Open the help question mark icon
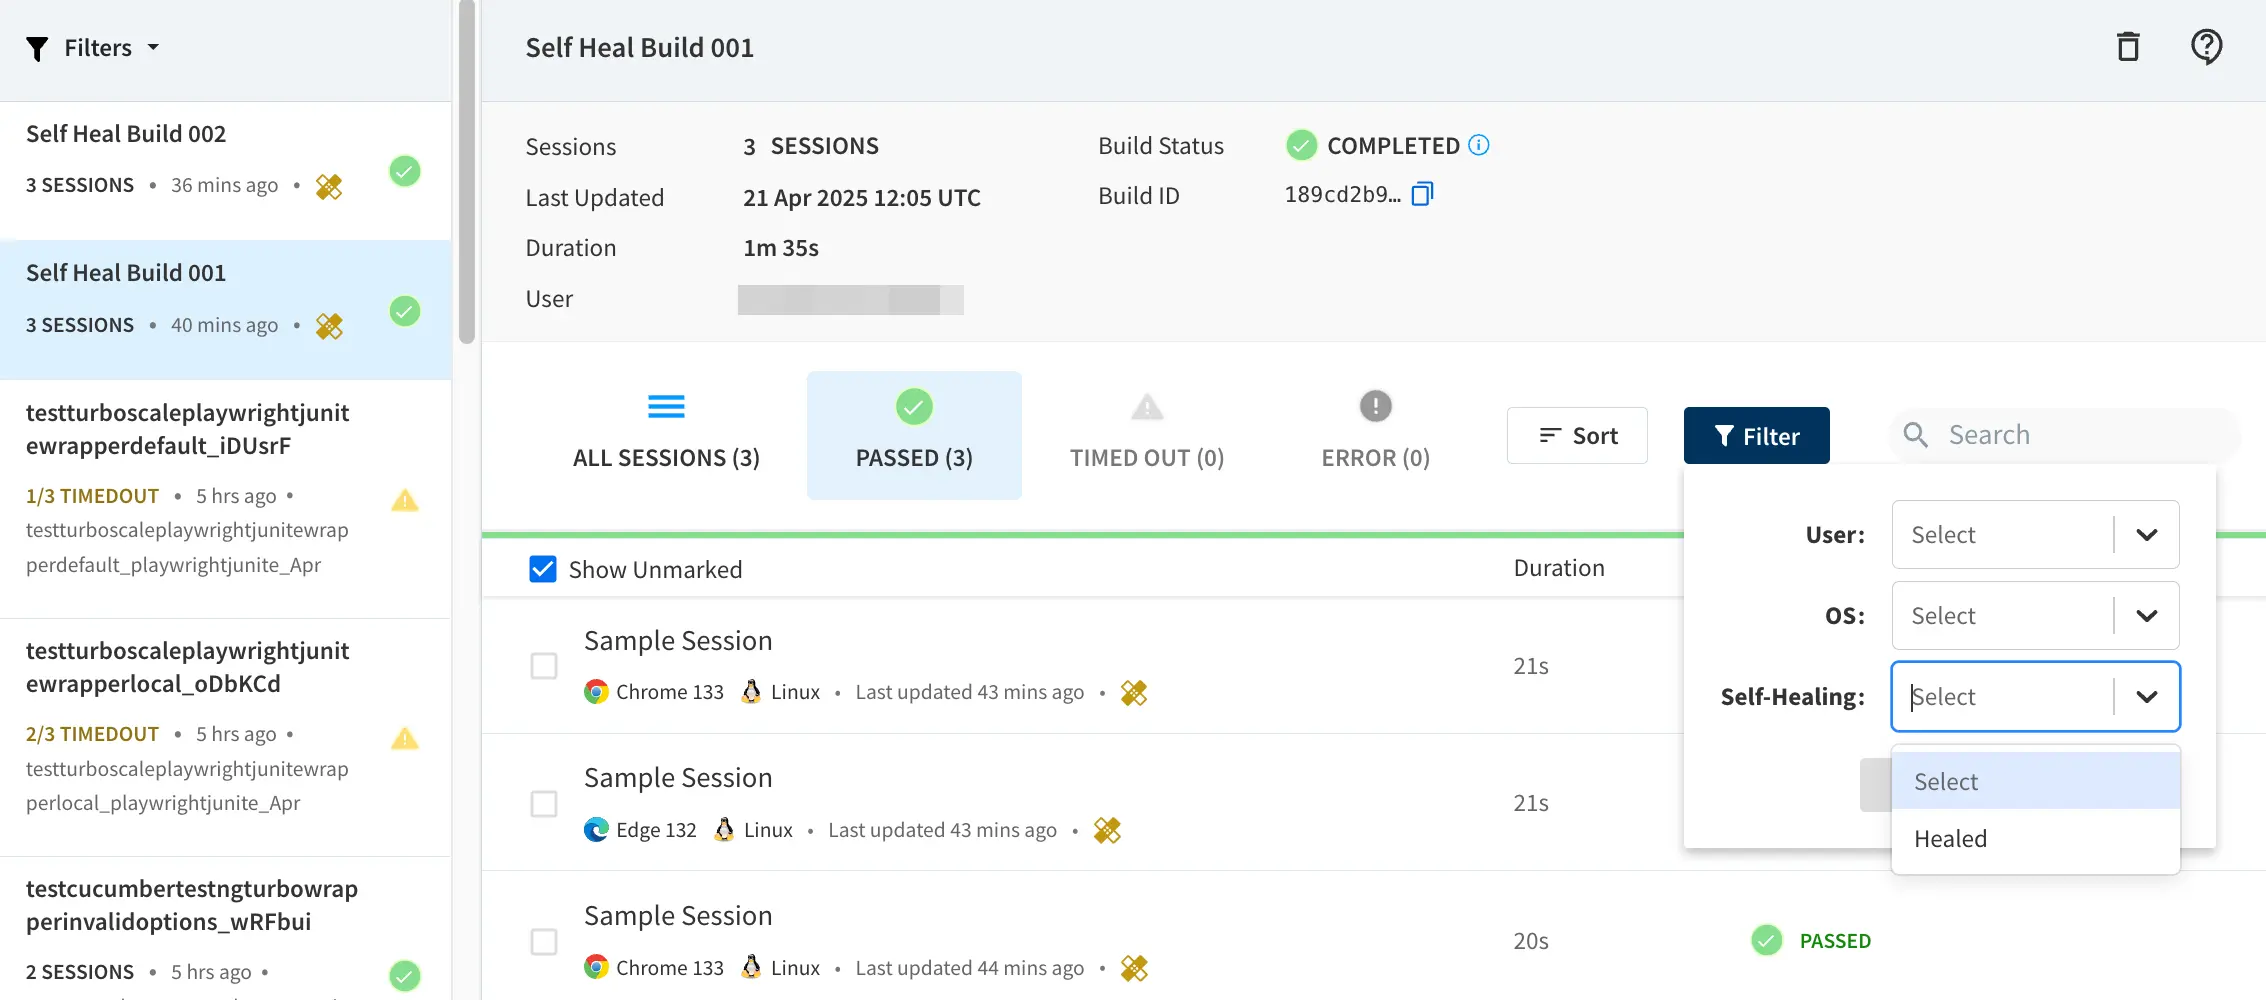The image size is (2266, 1000). [2206, 47]
